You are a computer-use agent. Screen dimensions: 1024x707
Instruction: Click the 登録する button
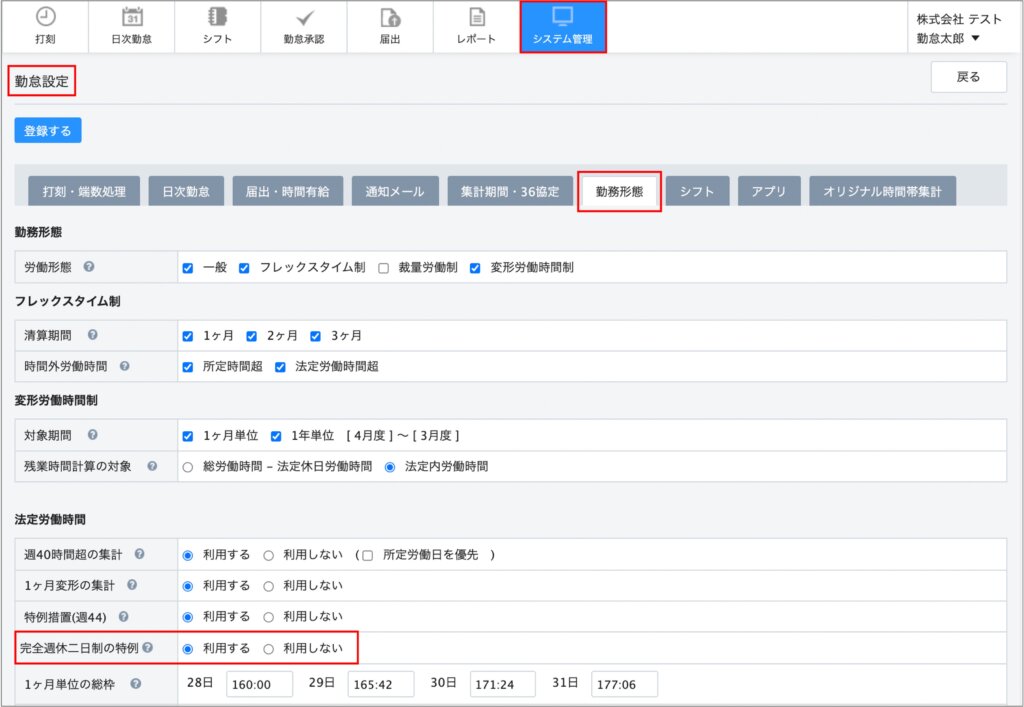pos(48,130)
